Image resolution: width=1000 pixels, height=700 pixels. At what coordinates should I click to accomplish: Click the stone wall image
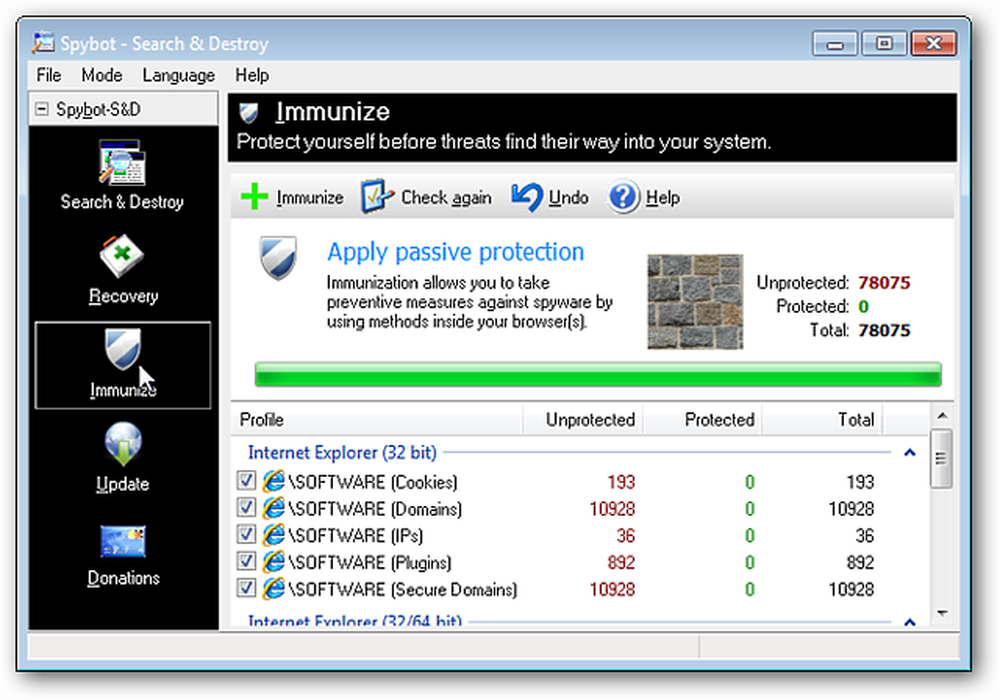pyautogui.click(x=695, y=302)
